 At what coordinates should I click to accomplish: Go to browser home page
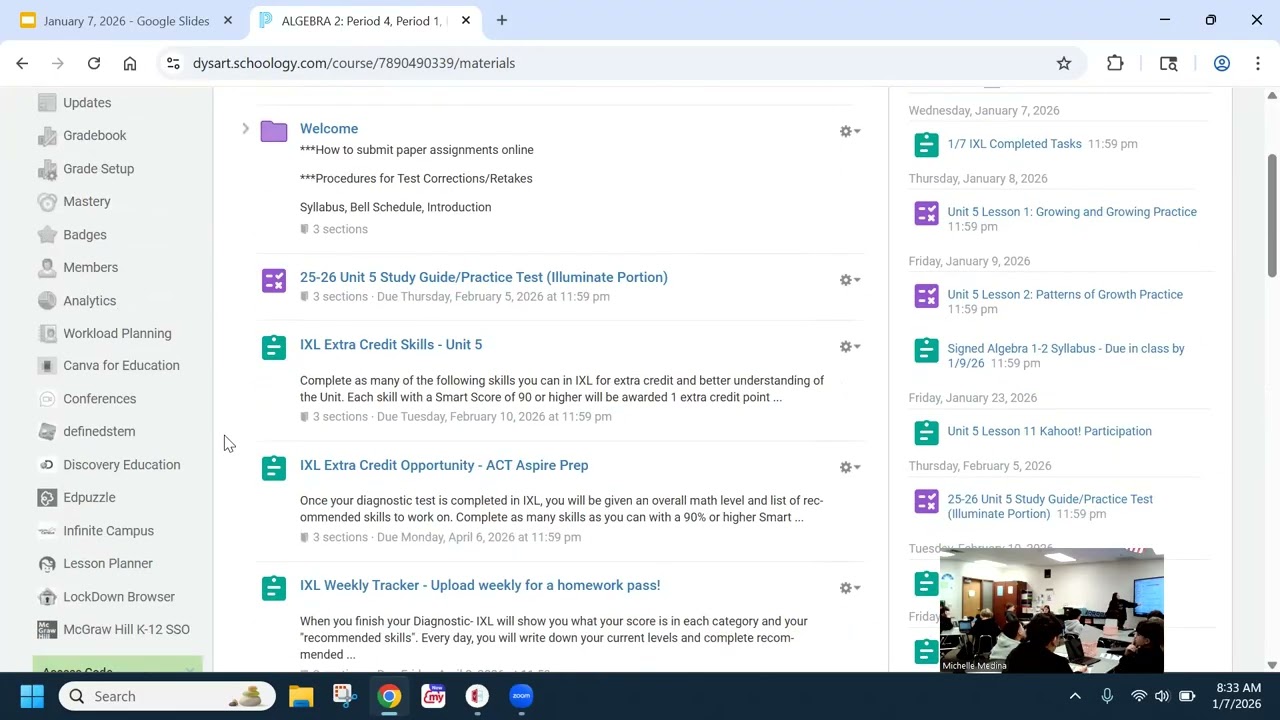(130, 63)
